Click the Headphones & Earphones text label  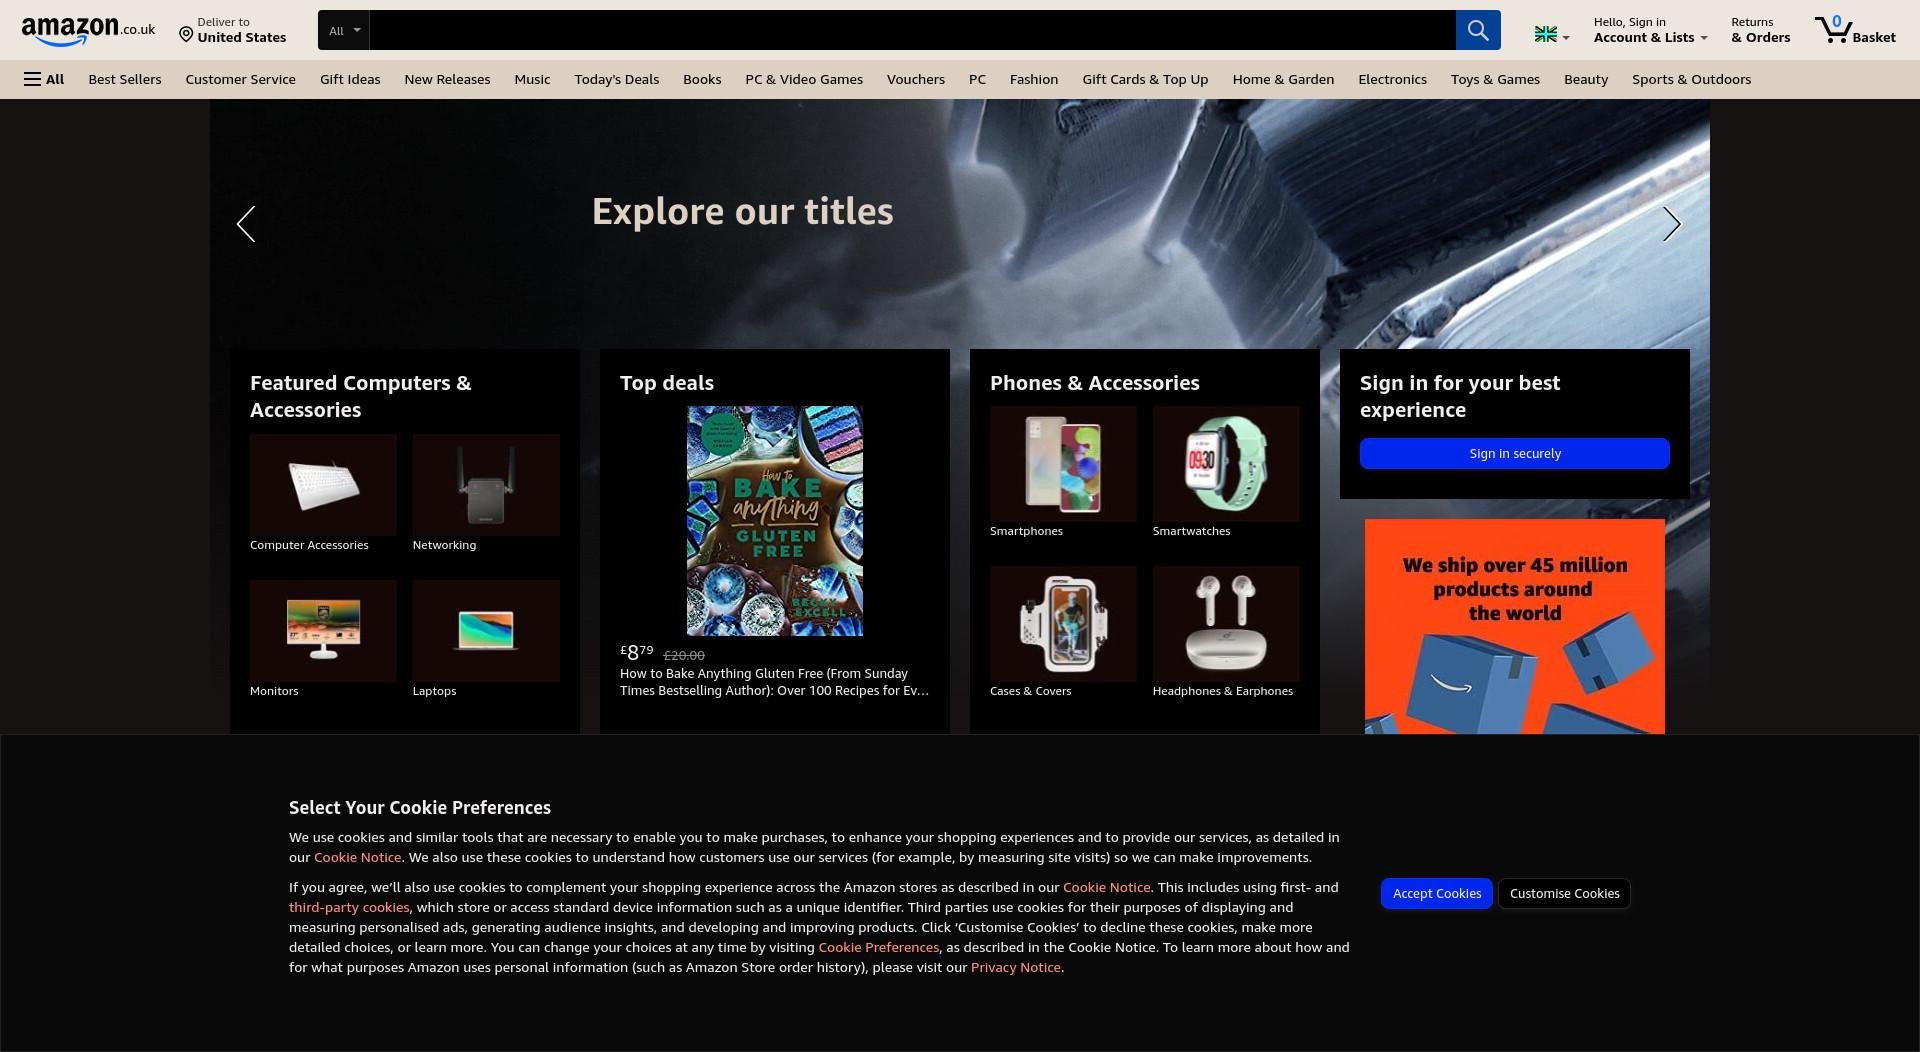tap(1222, 691)
